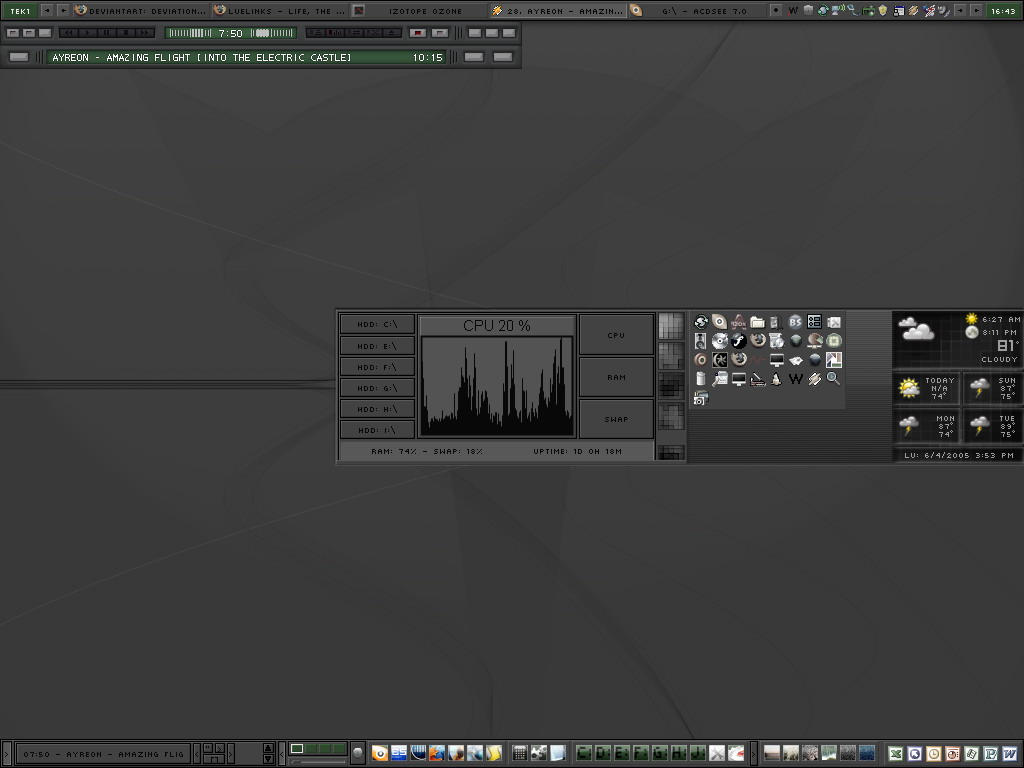
Task: Click the camera icon in launcher panel
Action: click(x=700, y=398)
